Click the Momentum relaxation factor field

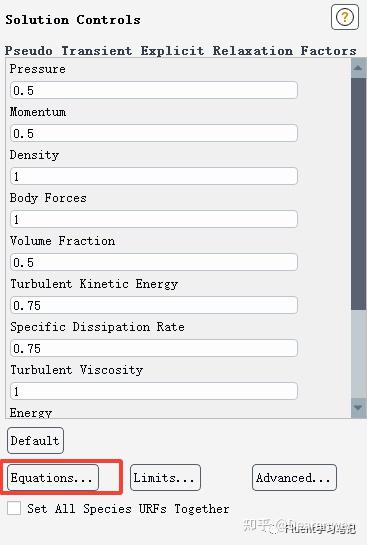click(154, 133)
